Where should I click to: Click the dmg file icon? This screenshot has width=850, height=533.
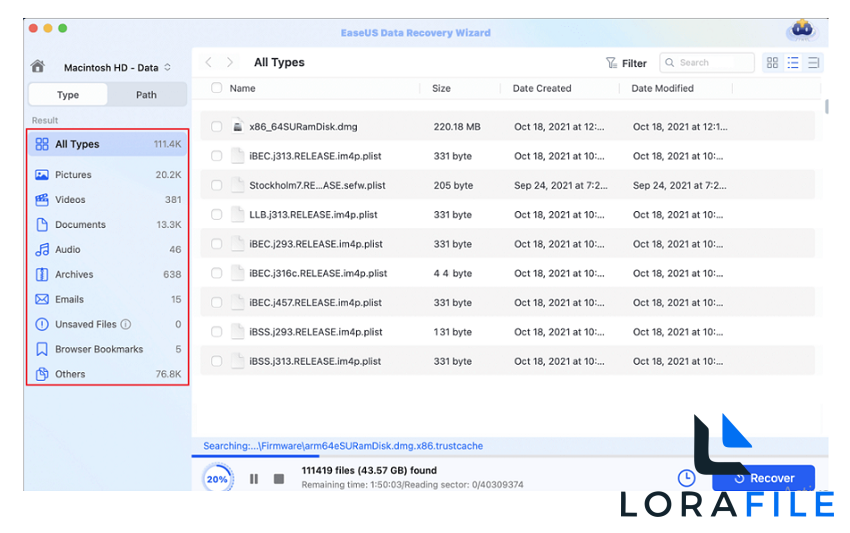237,127
